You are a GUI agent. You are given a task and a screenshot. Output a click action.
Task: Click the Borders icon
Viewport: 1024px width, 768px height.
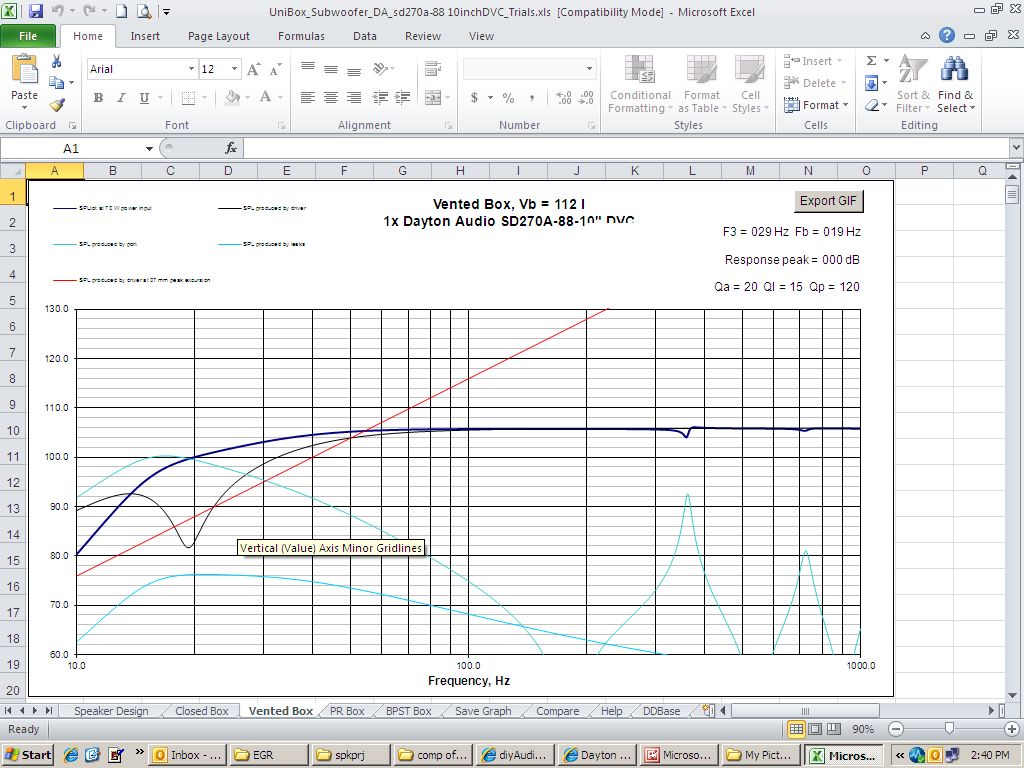tap(188, 98)
